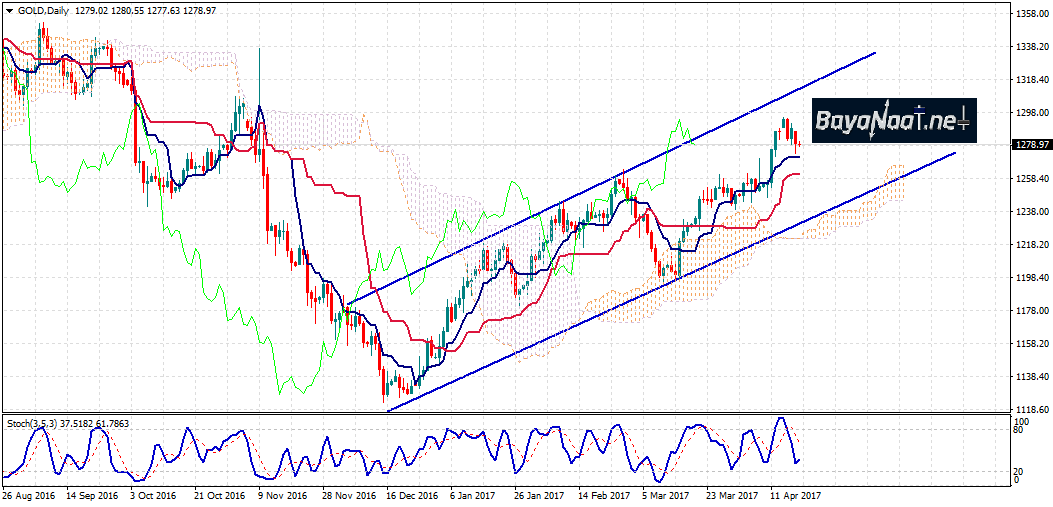Click the 1238.00 price scale label

[1029, 212]
